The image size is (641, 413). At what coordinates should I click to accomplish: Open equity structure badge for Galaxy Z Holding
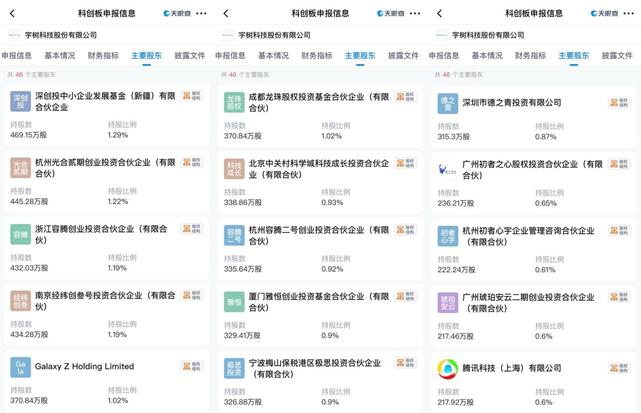click(x=191, y=366)
